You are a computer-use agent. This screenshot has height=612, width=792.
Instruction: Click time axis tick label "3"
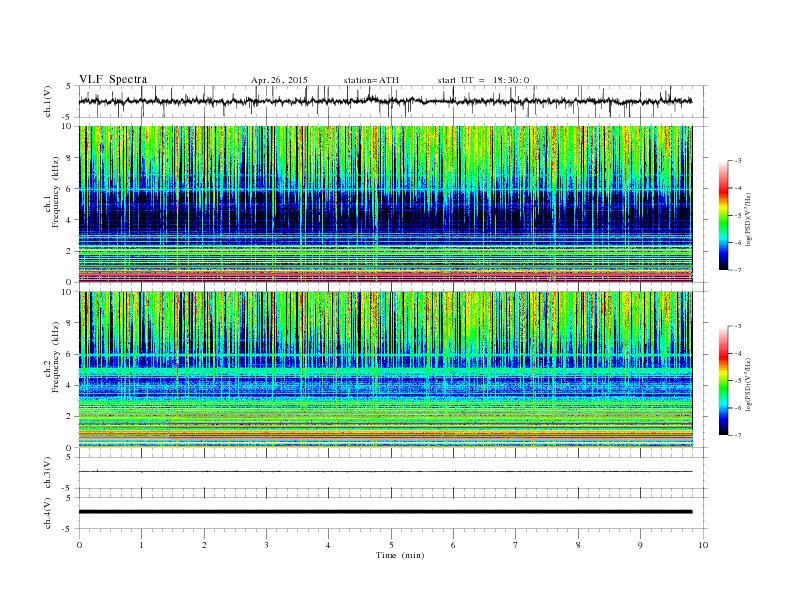click(266, 545)
